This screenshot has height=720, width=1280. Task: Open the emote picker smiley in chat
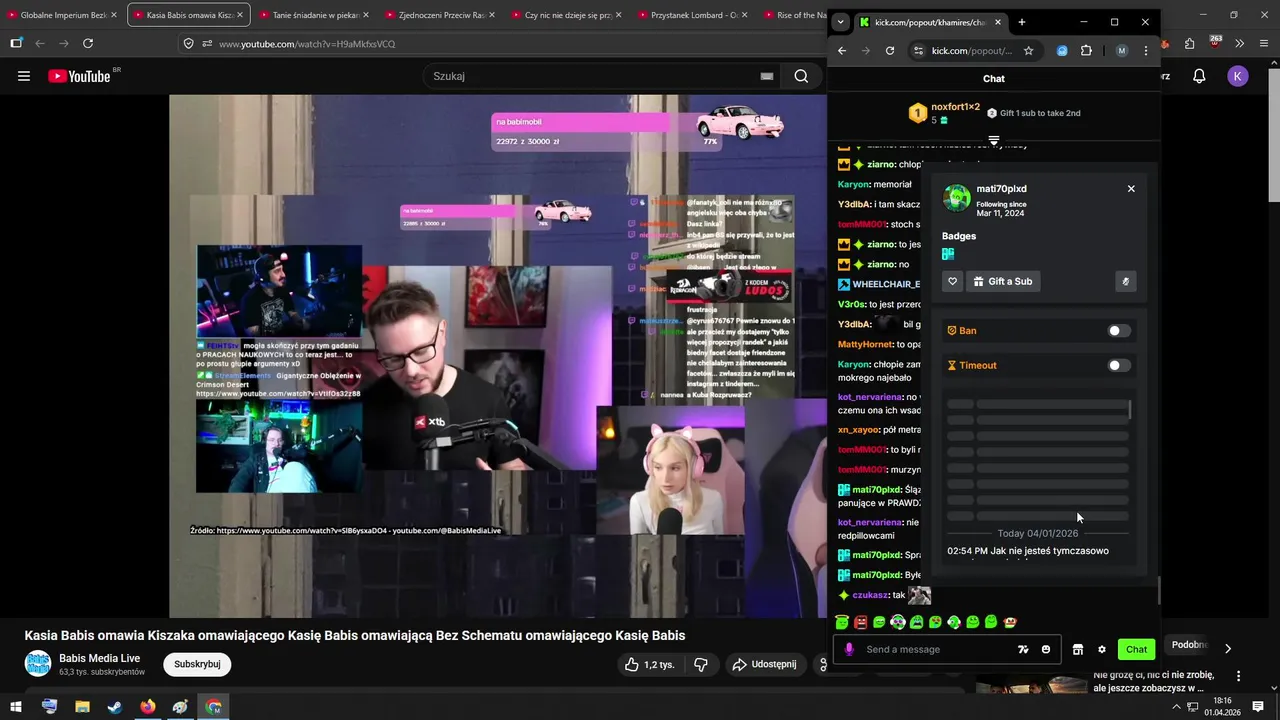[1046, 649]
